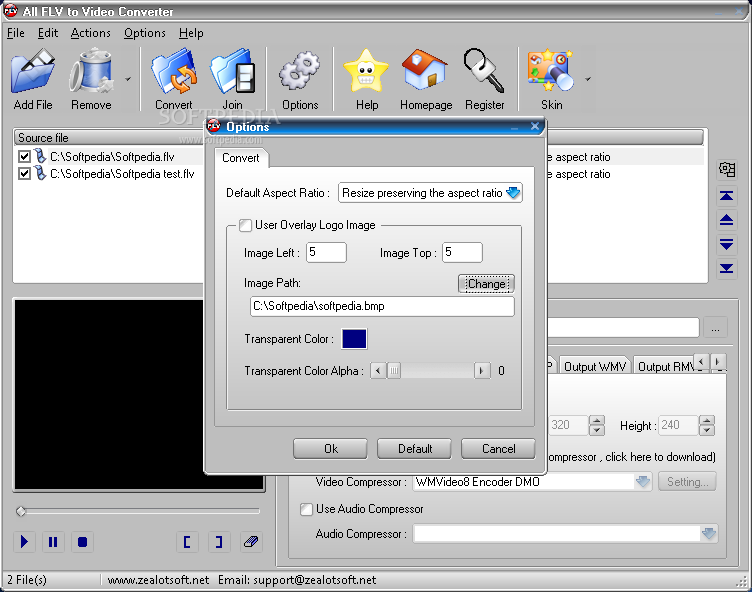Viewport: 752px width, 592px height.
Task: Click the Join toolbar icon
Action: point(233,72)
